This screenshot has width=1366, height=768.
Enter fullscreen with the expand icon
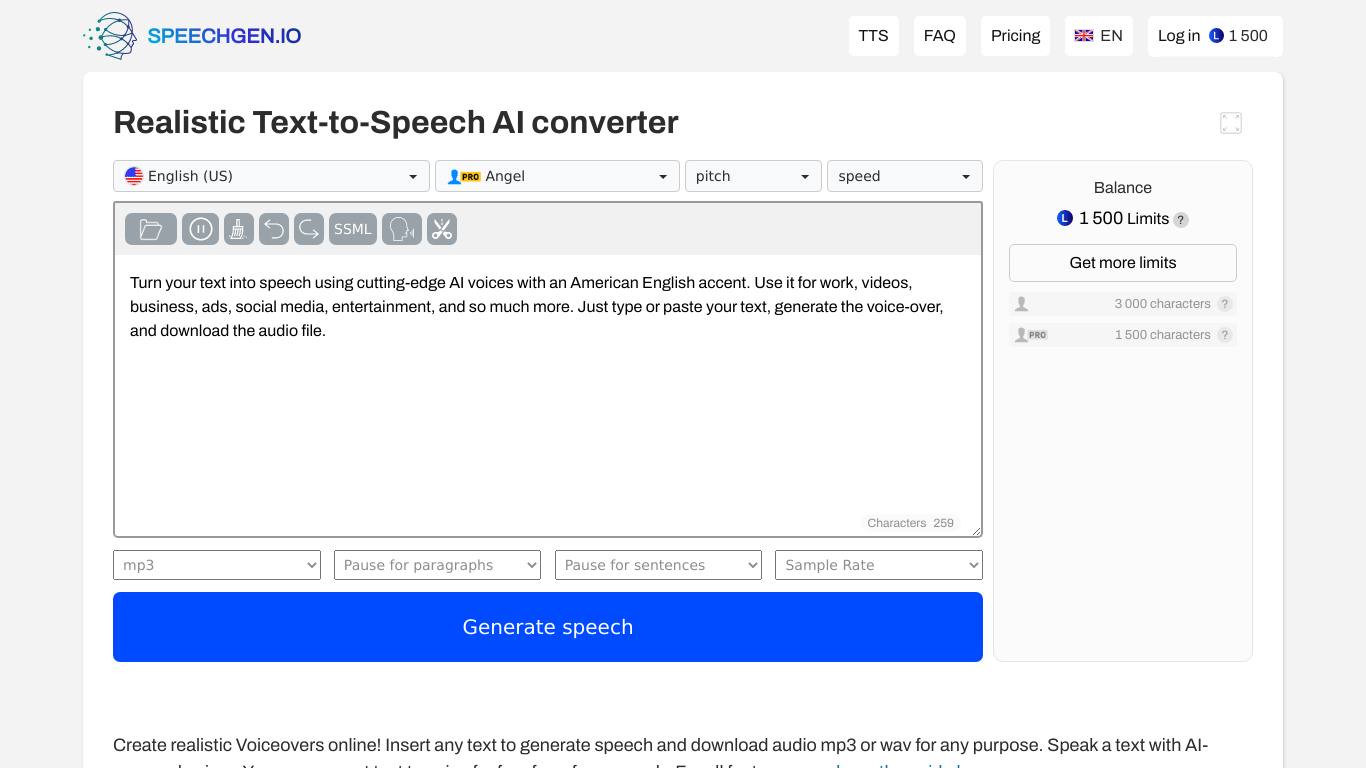[x=1231, y=123]
